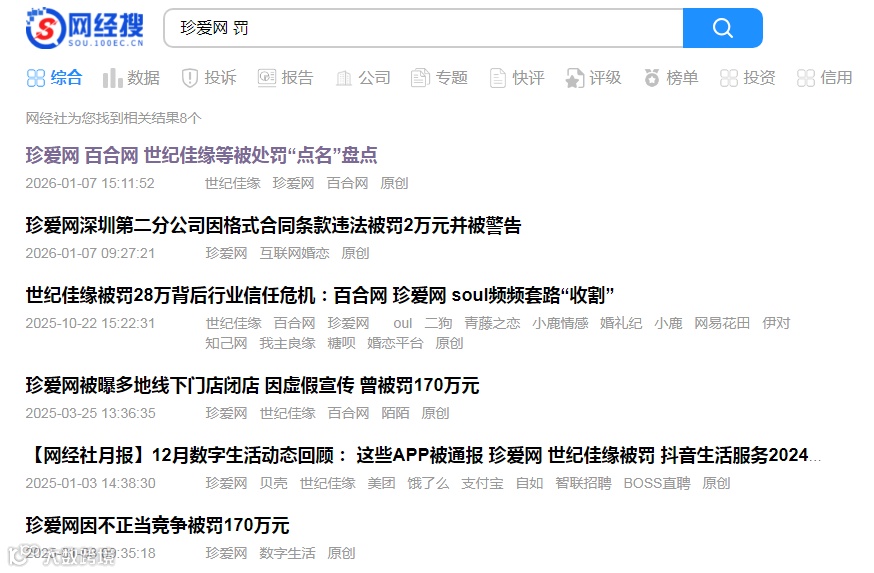The image size is (874, 573).
Task: Open the 网经搜 logo homepage
Action: [x=85, y=28]
